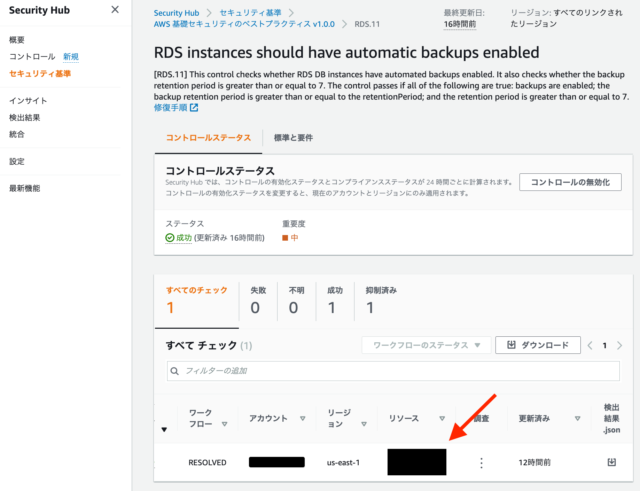This screenshot has height=491, width=640.
Task: Click the コントロールの無効化 button
Action: point(570,182)
